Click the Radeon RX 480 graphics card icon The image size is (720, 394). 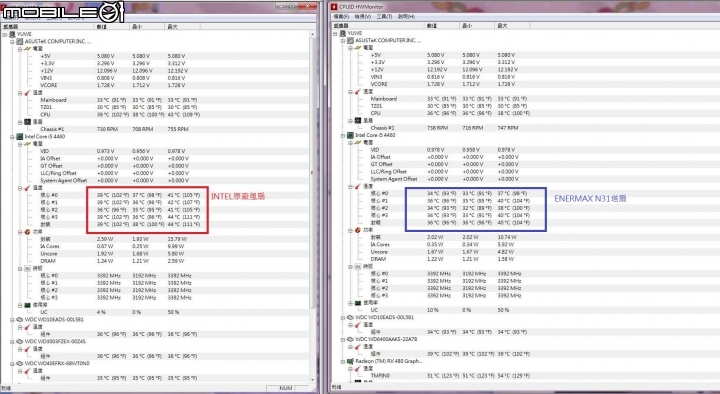[x=350, y=361]
